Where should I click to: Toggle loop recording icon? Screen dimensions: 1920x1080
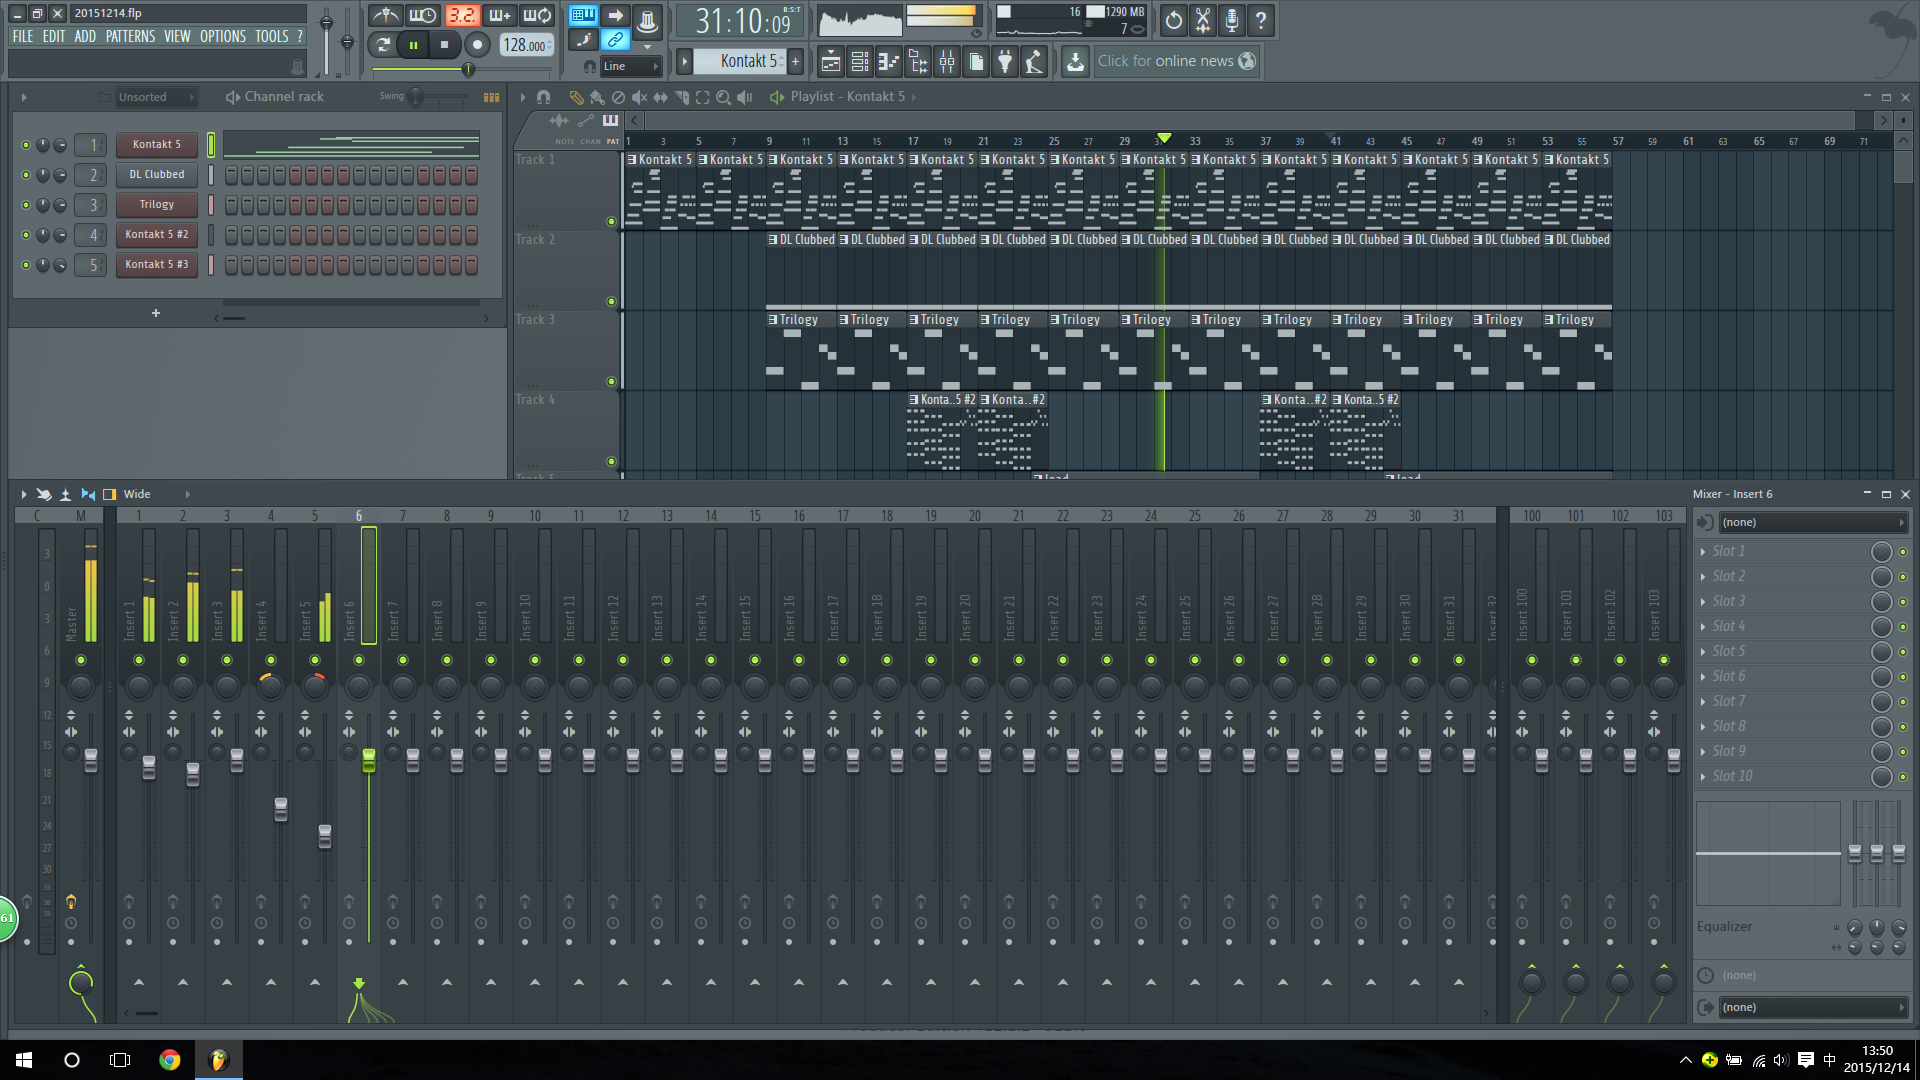537,16
